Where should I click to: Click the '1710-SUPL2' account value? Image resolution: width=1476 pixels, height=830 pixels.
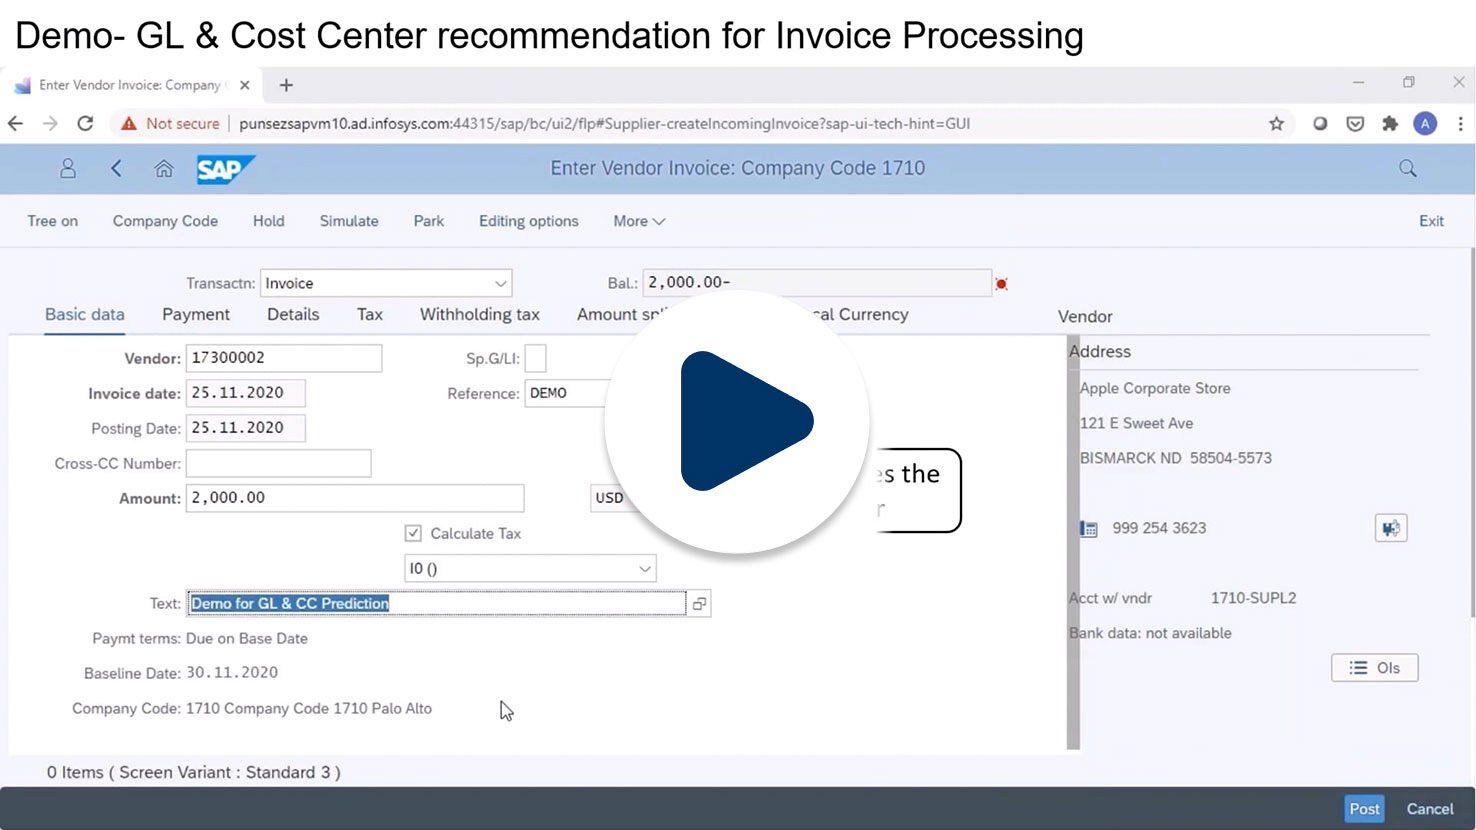coord(1253,598)
